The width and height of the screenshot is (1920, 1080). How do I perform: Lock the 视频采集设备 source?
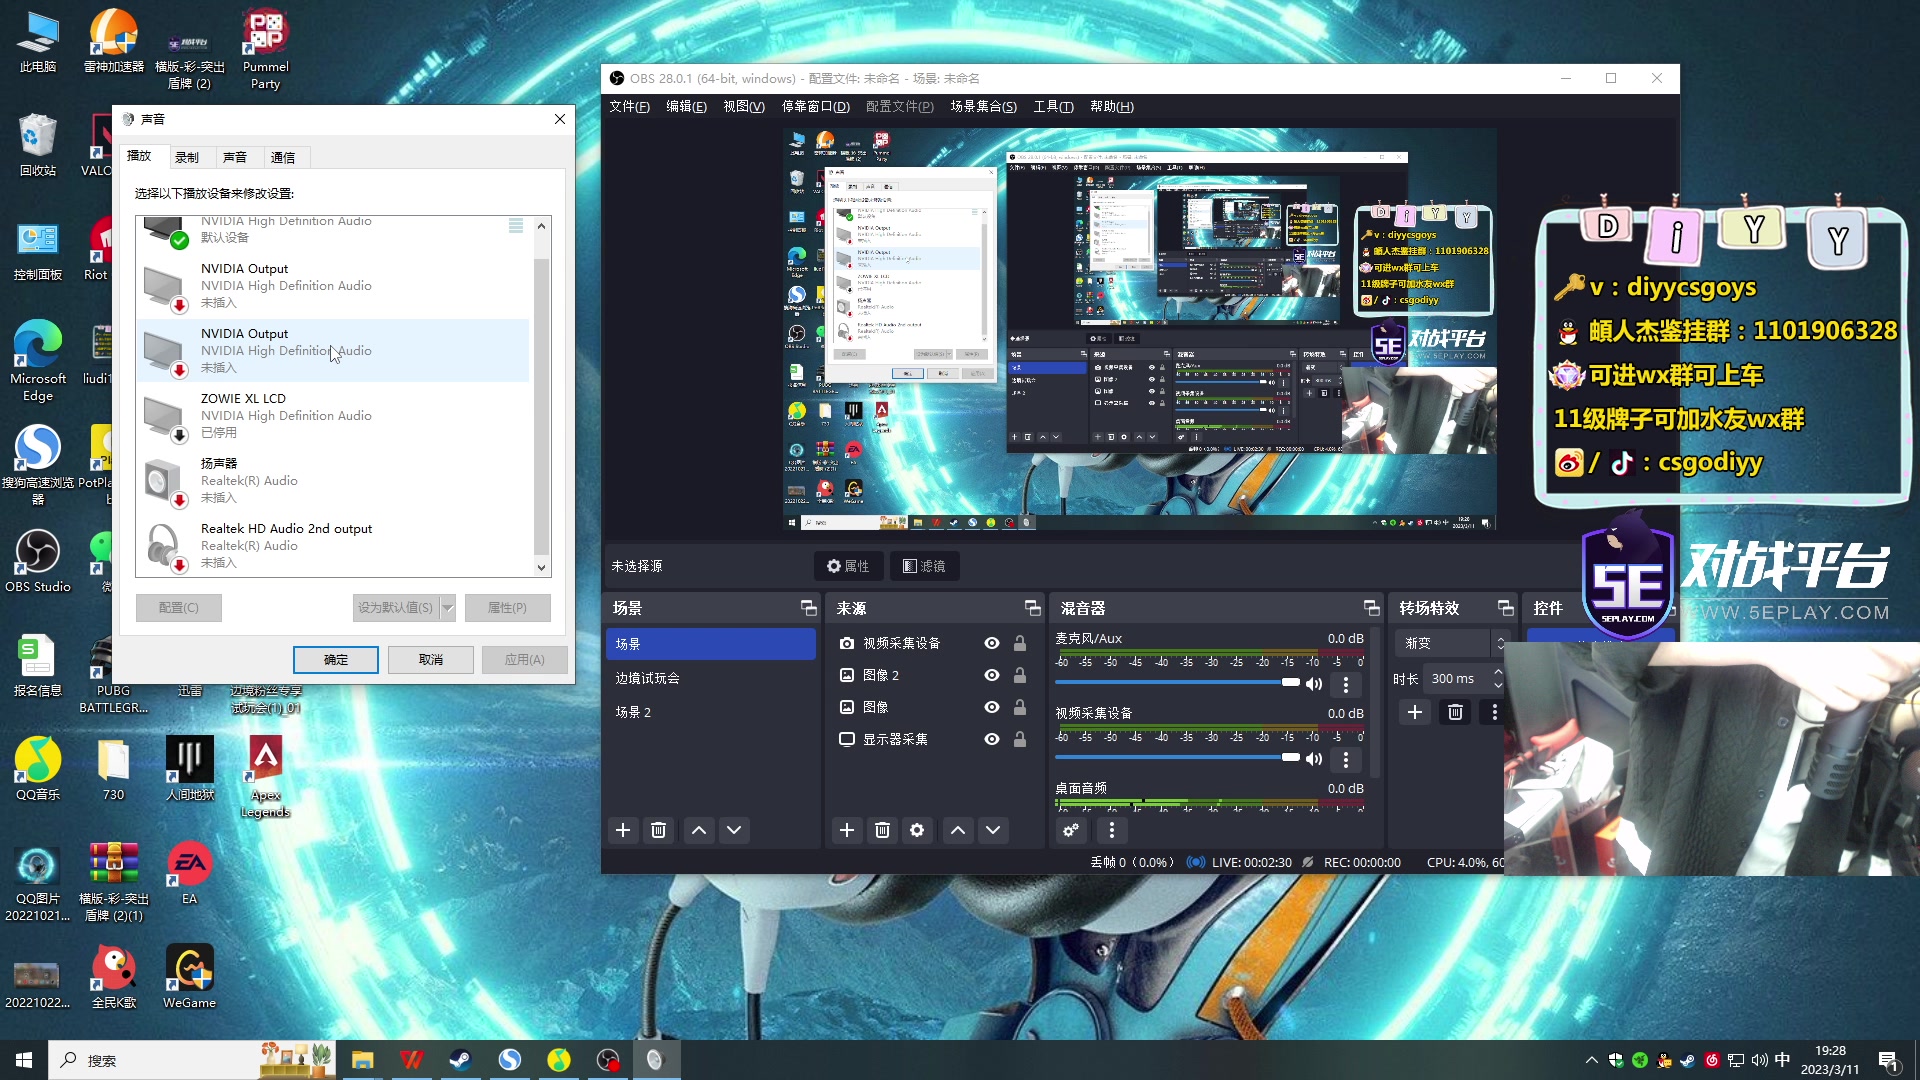[1020, 643]
